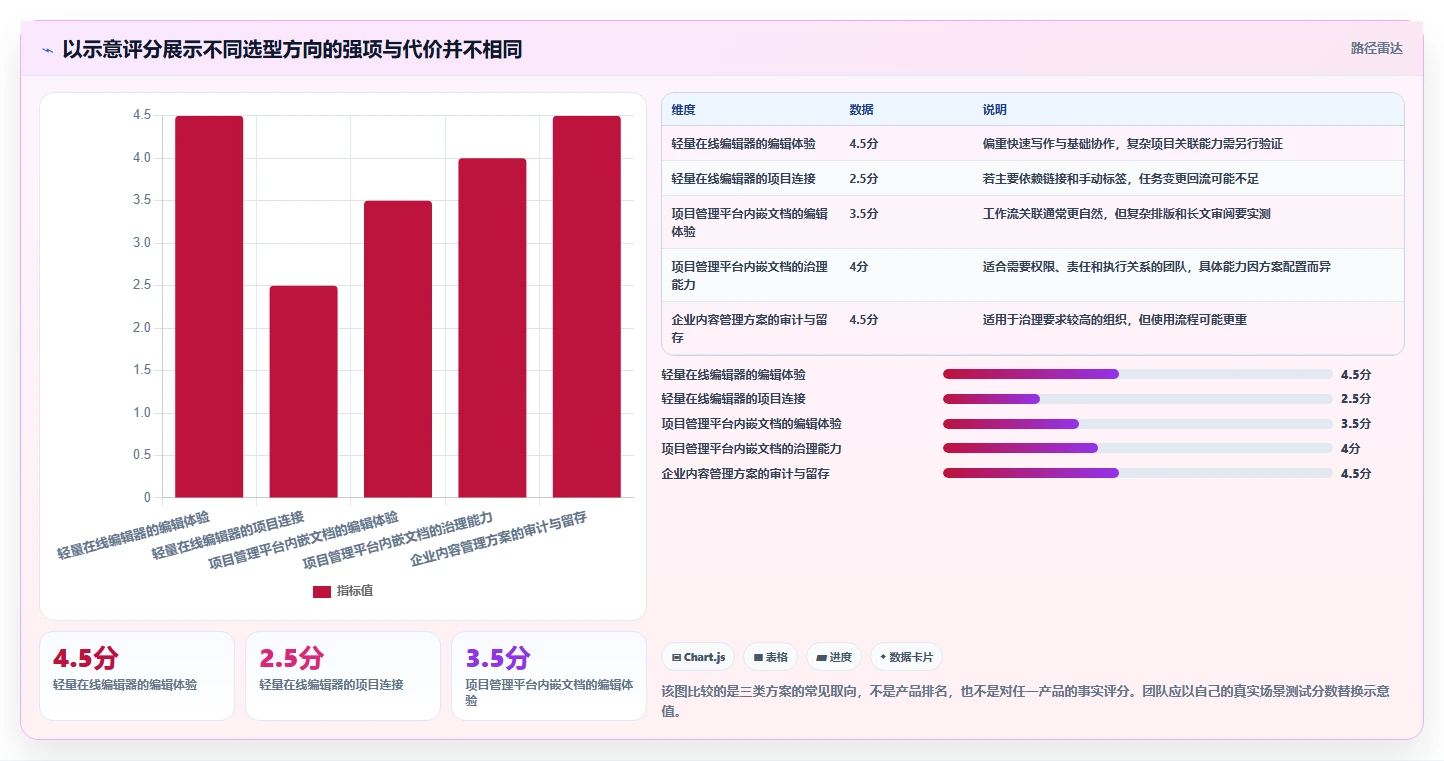The image size is (1444, 761).
Task: Click the x-axis label 轻量在线编辑器的编辑体验
Action: [134, 535]
